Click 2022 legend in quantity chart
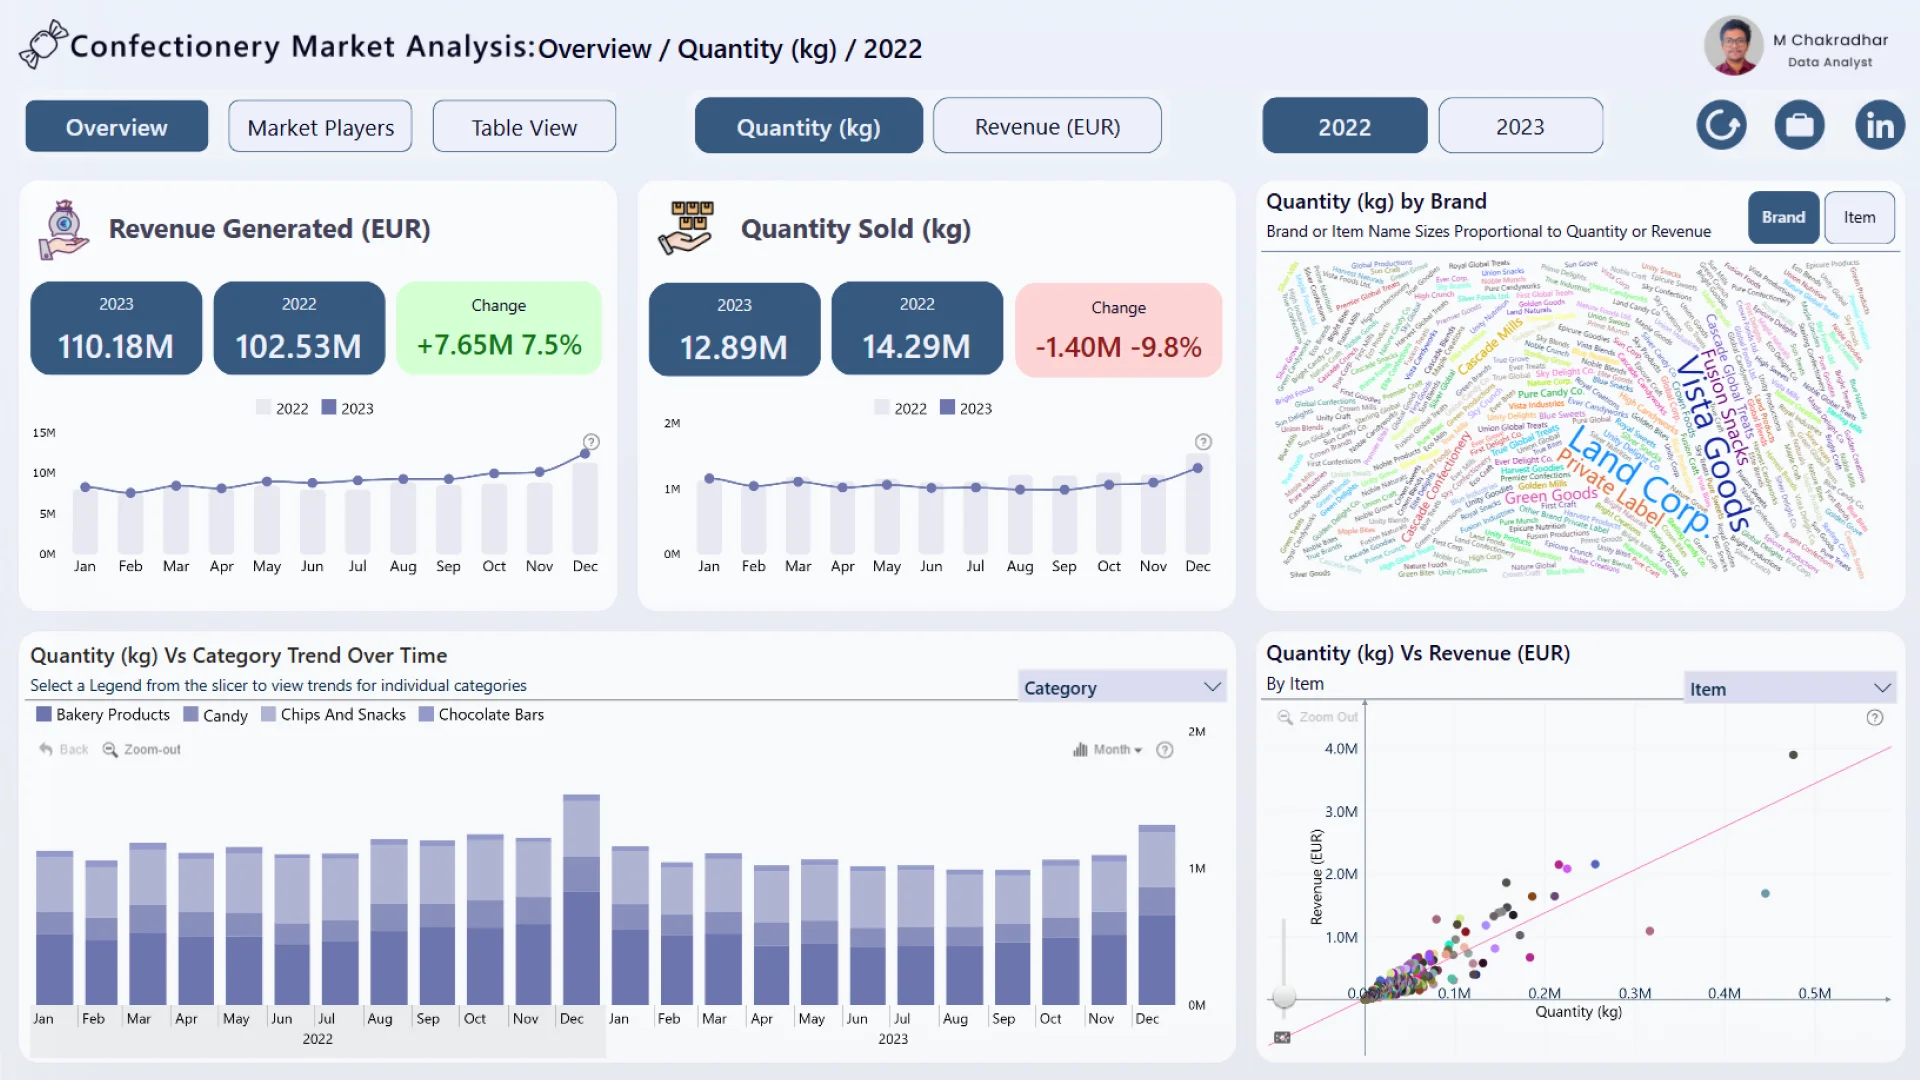The height and width of the screenshot is (1080, 1920). click(901, 408)
